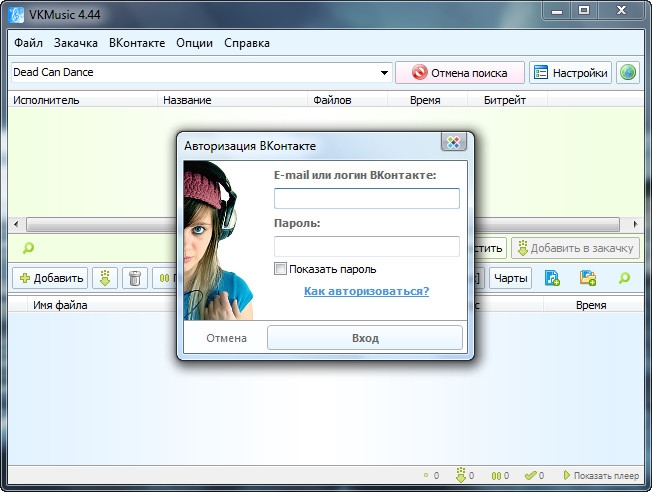Click the paused downloads counter in status bar
This screenshot has height=492, width=652.
[x=500, y=475]
